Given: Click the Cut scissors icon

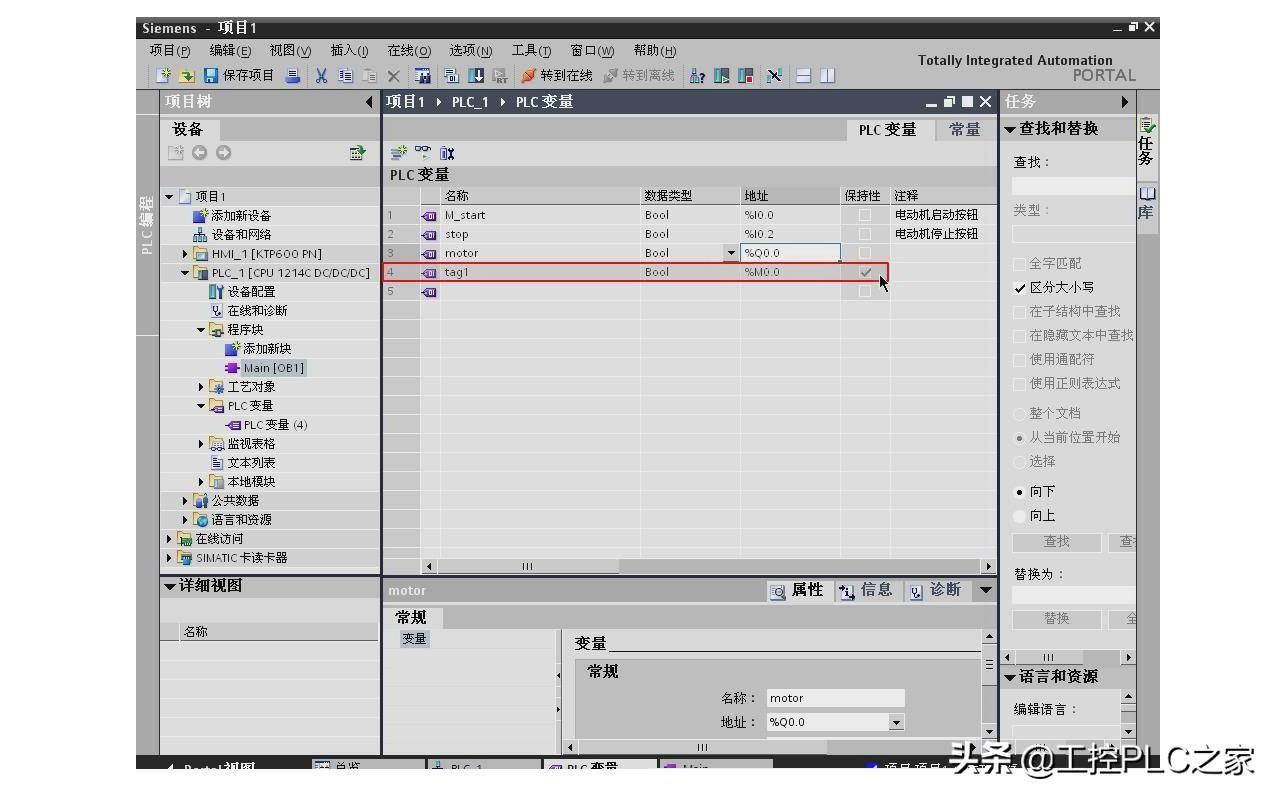Looking at the screenshot, I should click(321, 76).
